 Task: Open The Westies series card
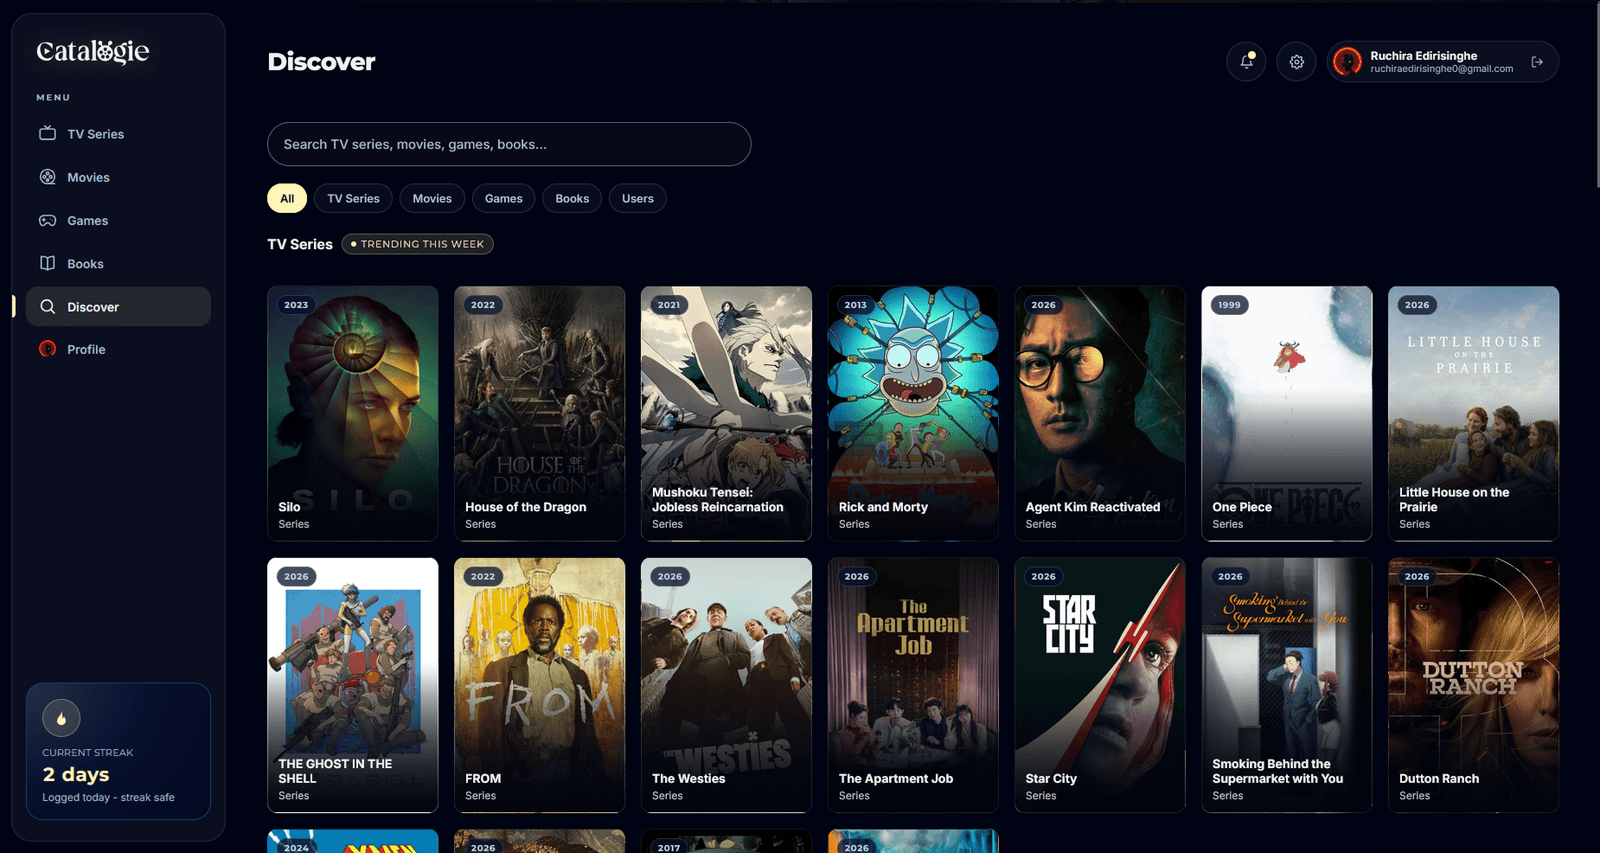[726, 685]
